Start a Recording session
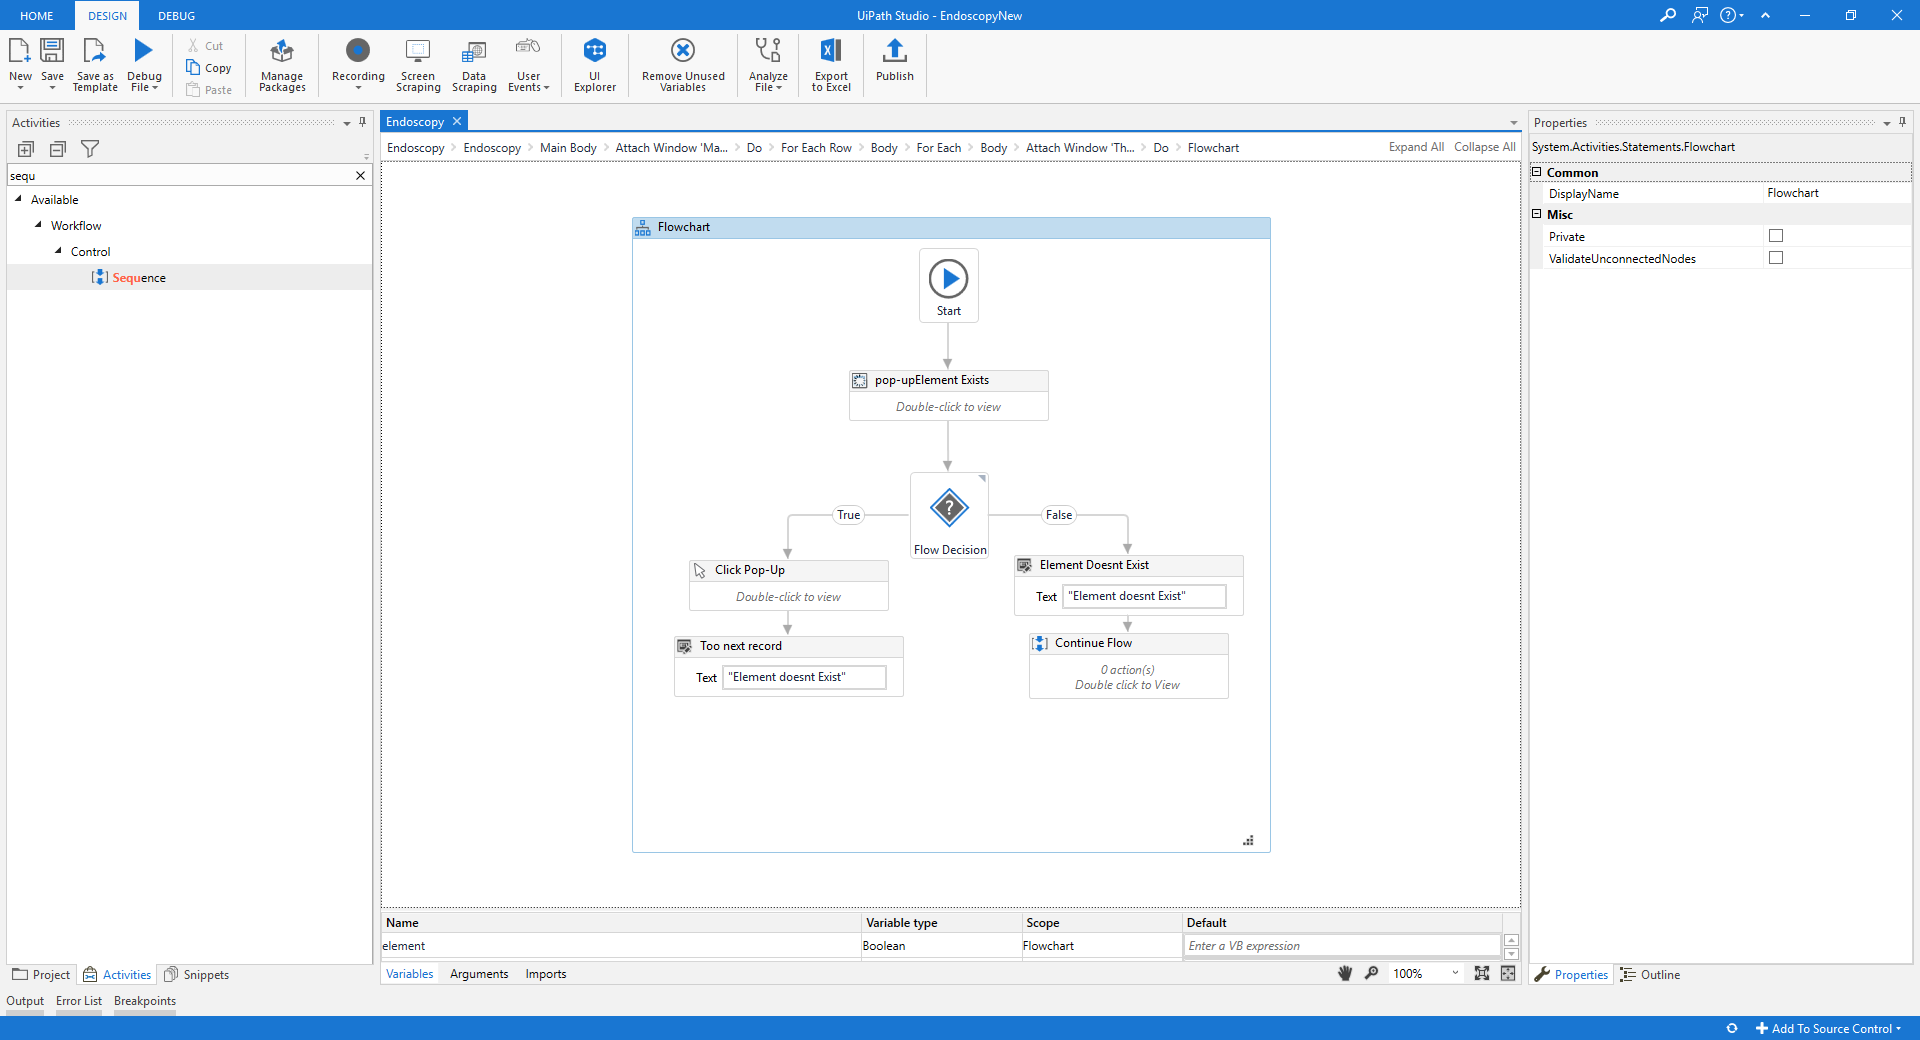Screen dimensions: 1920x1040 click(357, 63)
